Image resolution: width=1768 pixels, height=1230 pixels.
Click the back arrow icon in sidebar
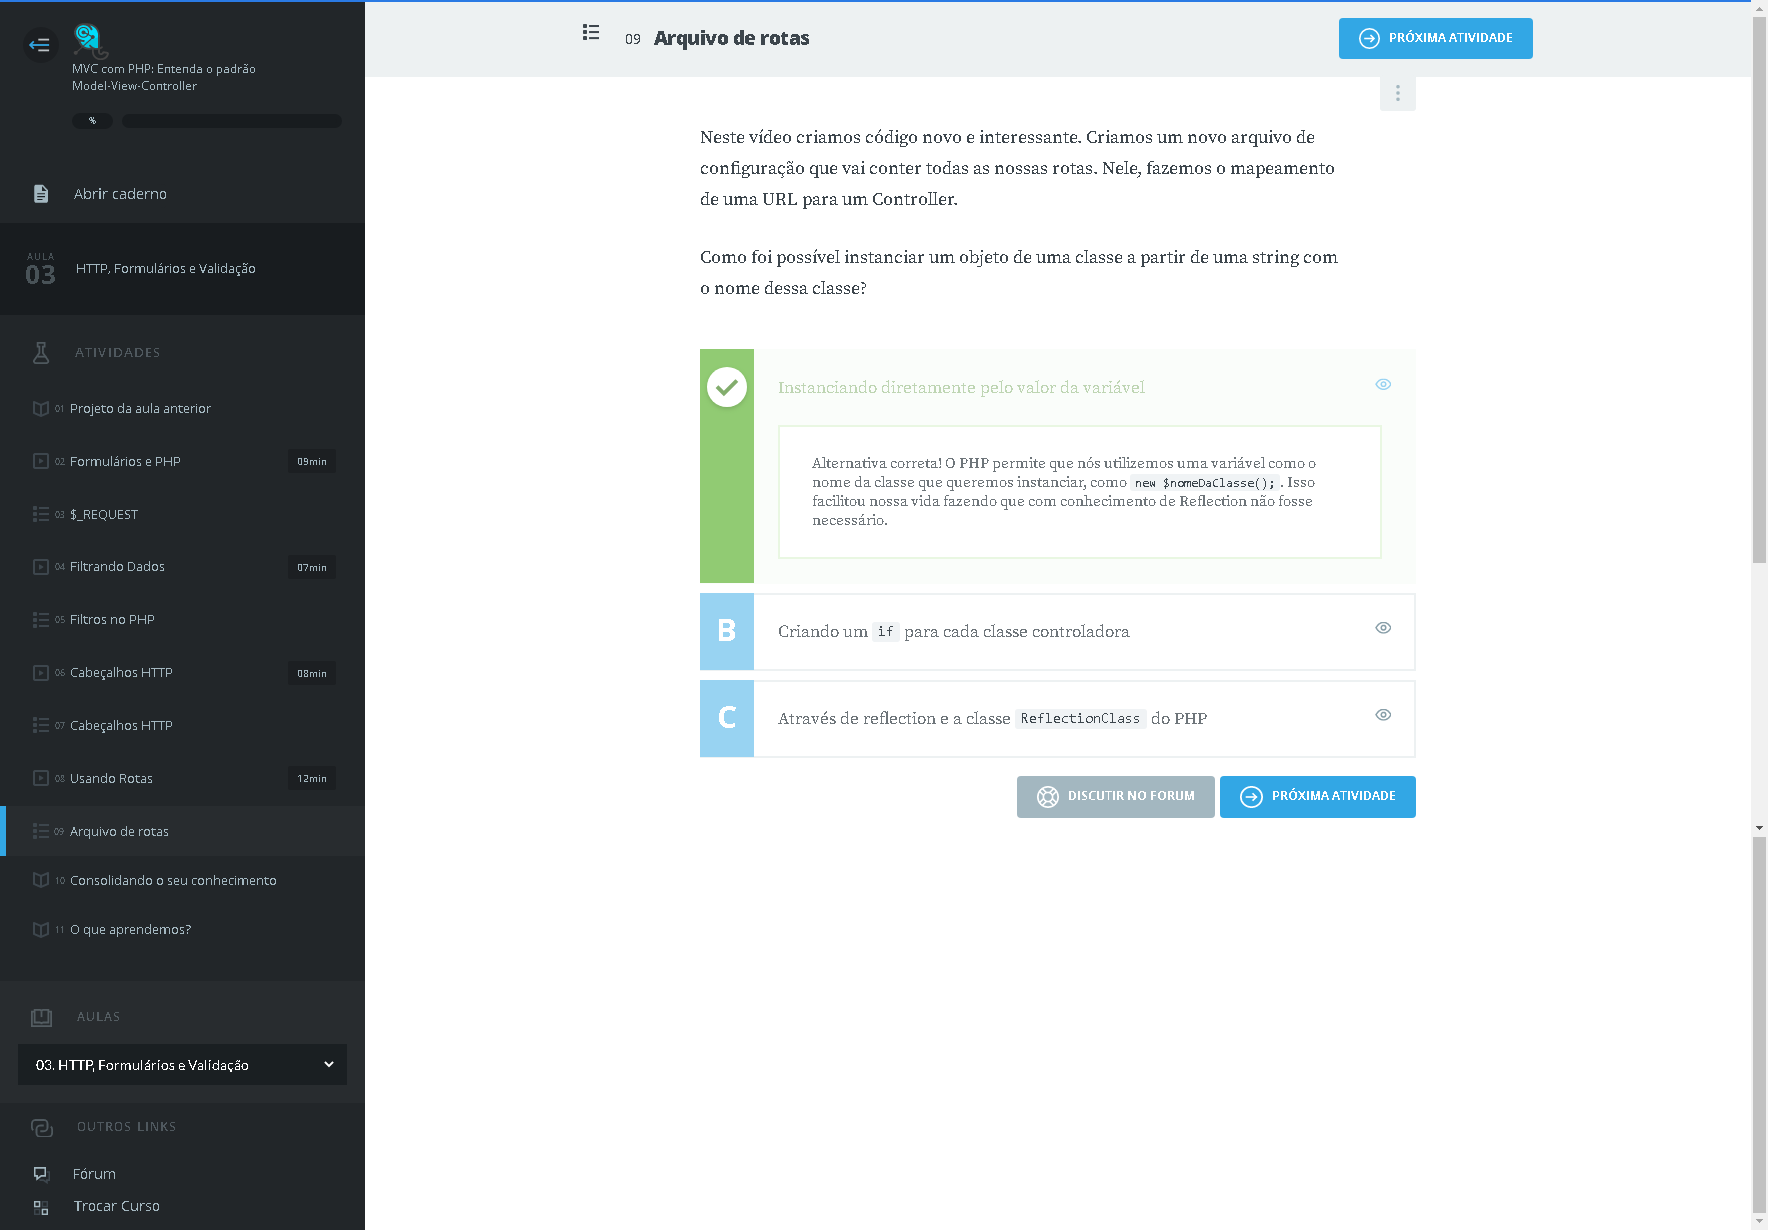tap(40, 45)
